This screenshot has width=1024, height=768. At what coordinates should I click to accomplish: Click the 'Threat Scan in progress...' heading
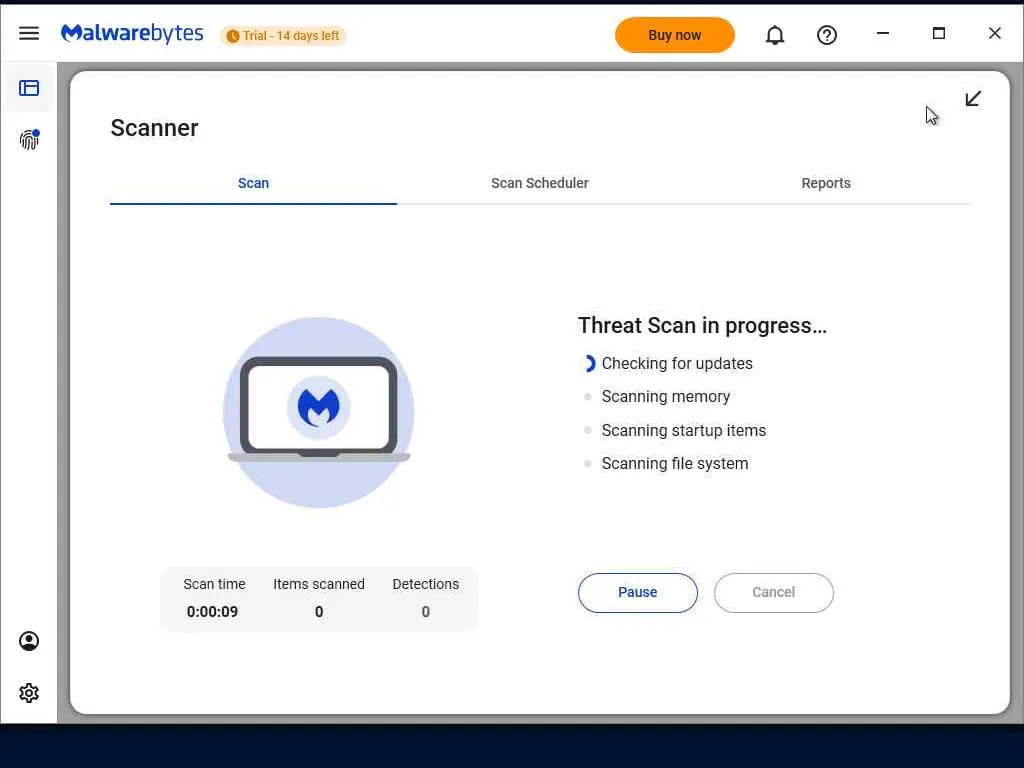[x=702, y=325]
